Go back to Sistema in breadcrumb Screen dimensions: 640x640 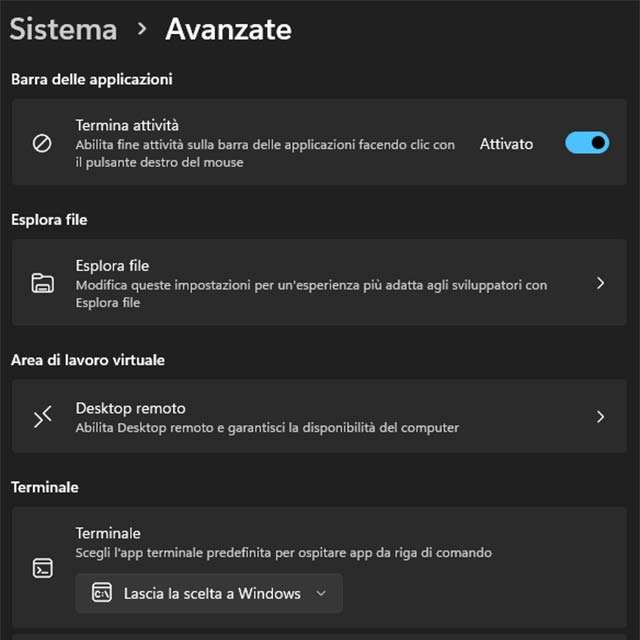coord(63,29)
